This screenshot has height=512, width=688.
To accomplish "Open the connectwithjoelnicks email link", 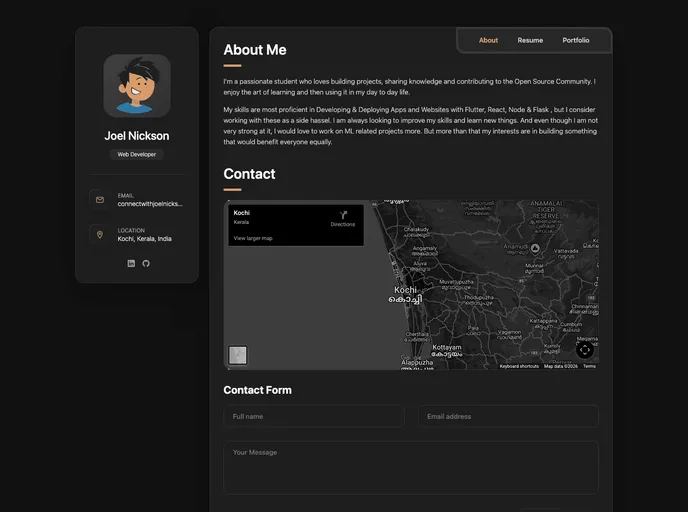I will pyautogui.click(x=150, y=204).
